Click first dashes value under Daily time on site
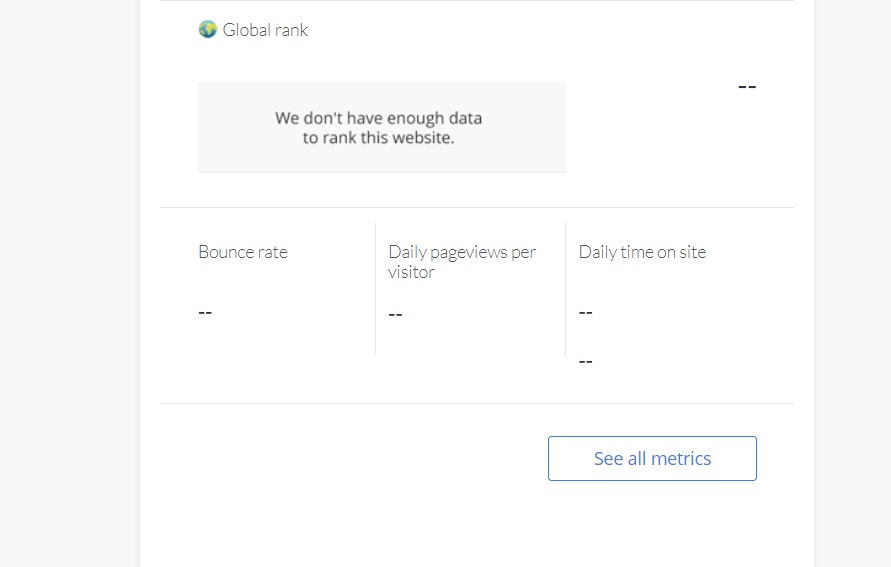Screen dimensions: 891x567 585,312
